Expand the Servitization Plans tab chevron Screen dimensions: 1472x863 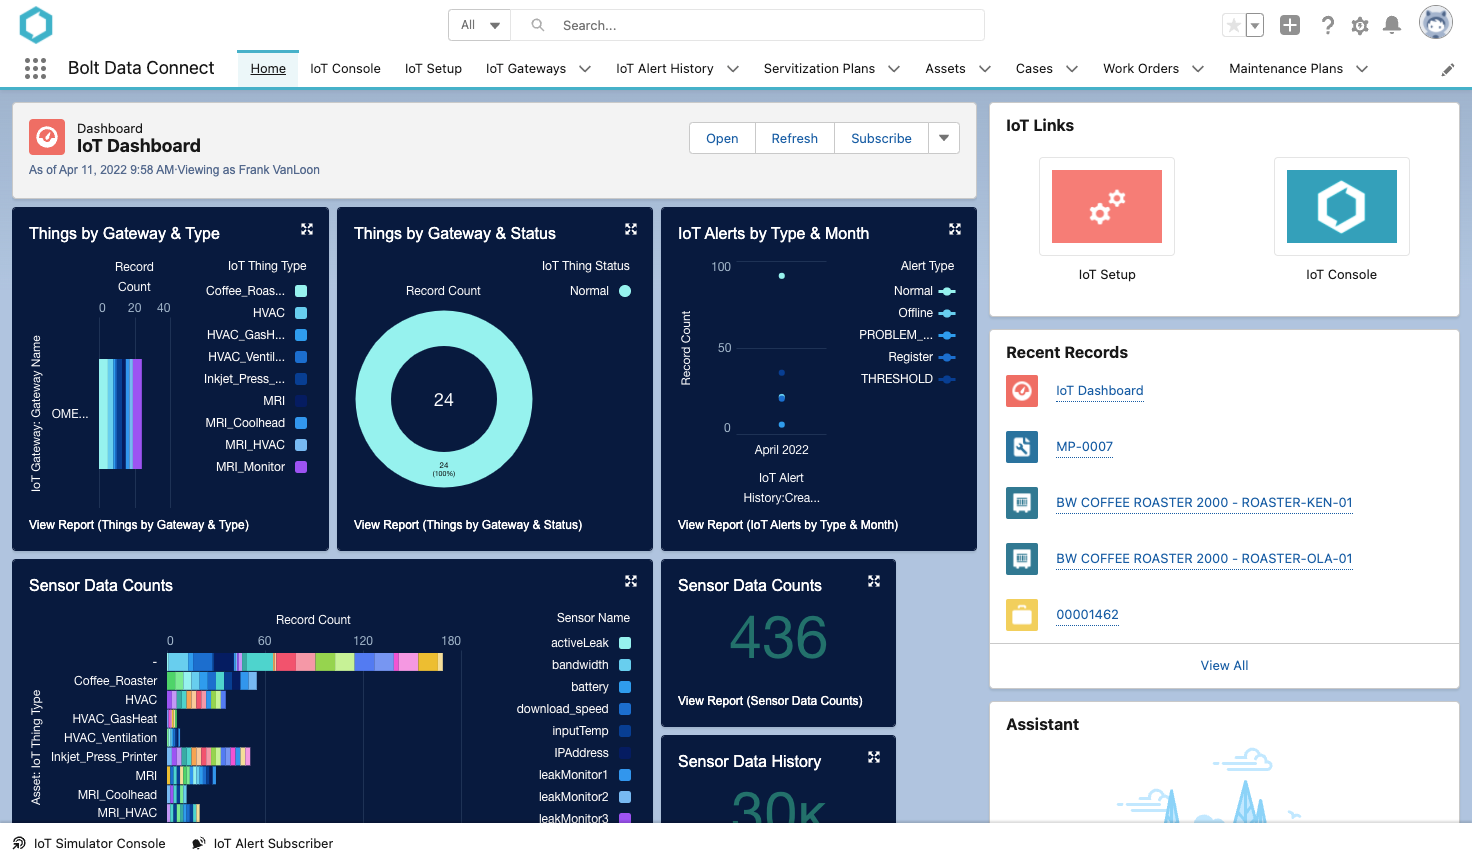coord(894,69)
